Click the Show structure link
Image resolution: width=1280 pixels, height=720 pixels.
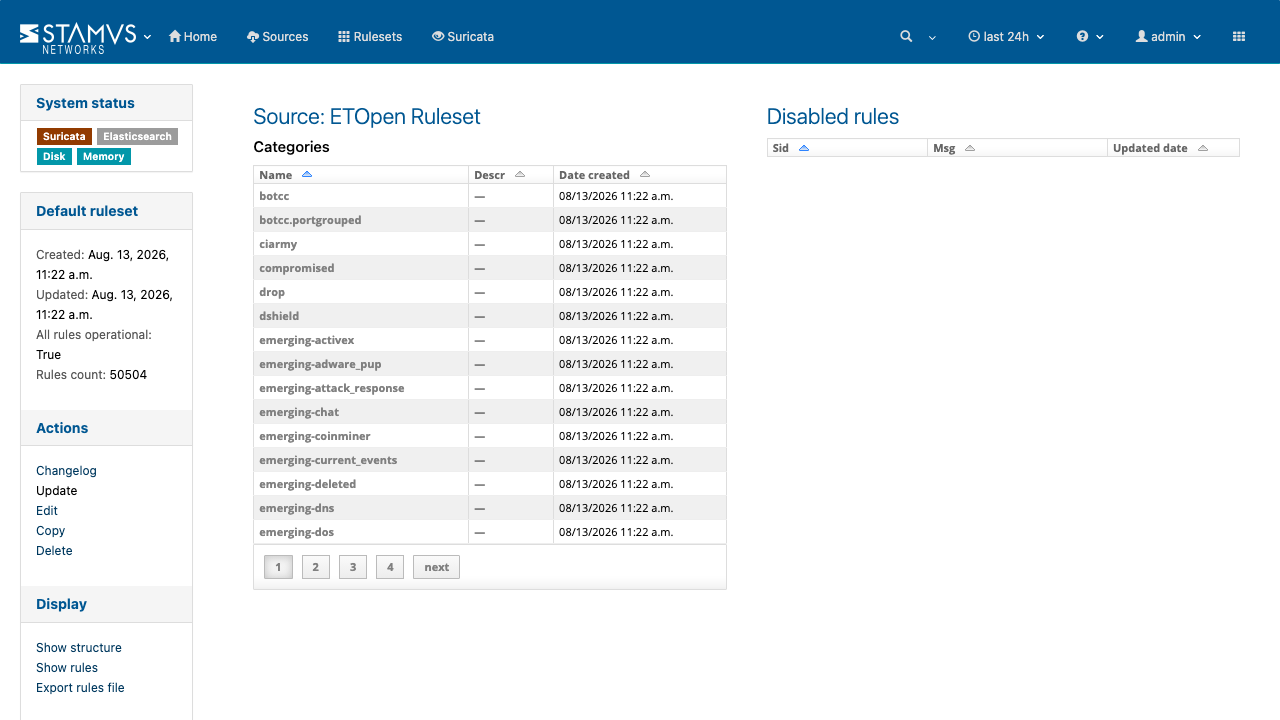click(x=79, y=647)
